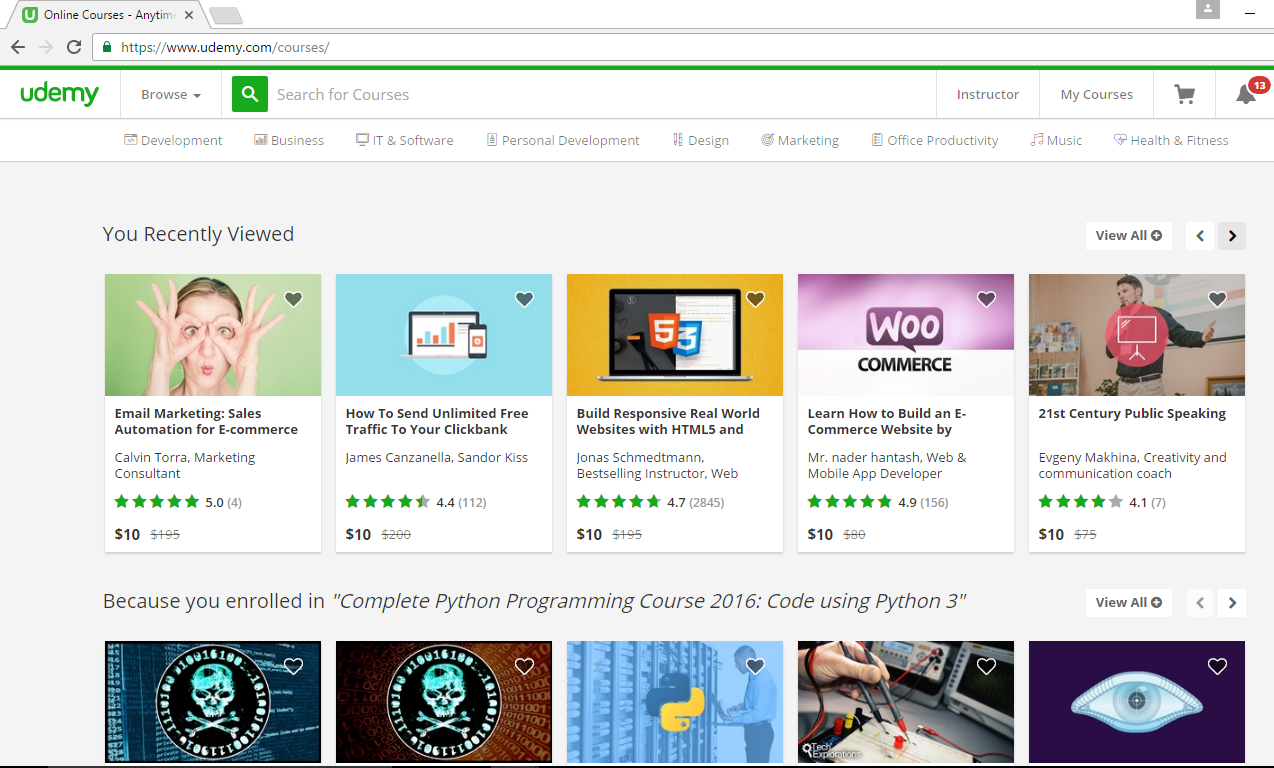Wishlist the 21st Century Public Speaking course
This screenshot has width=1274, height=768.
1217,299
